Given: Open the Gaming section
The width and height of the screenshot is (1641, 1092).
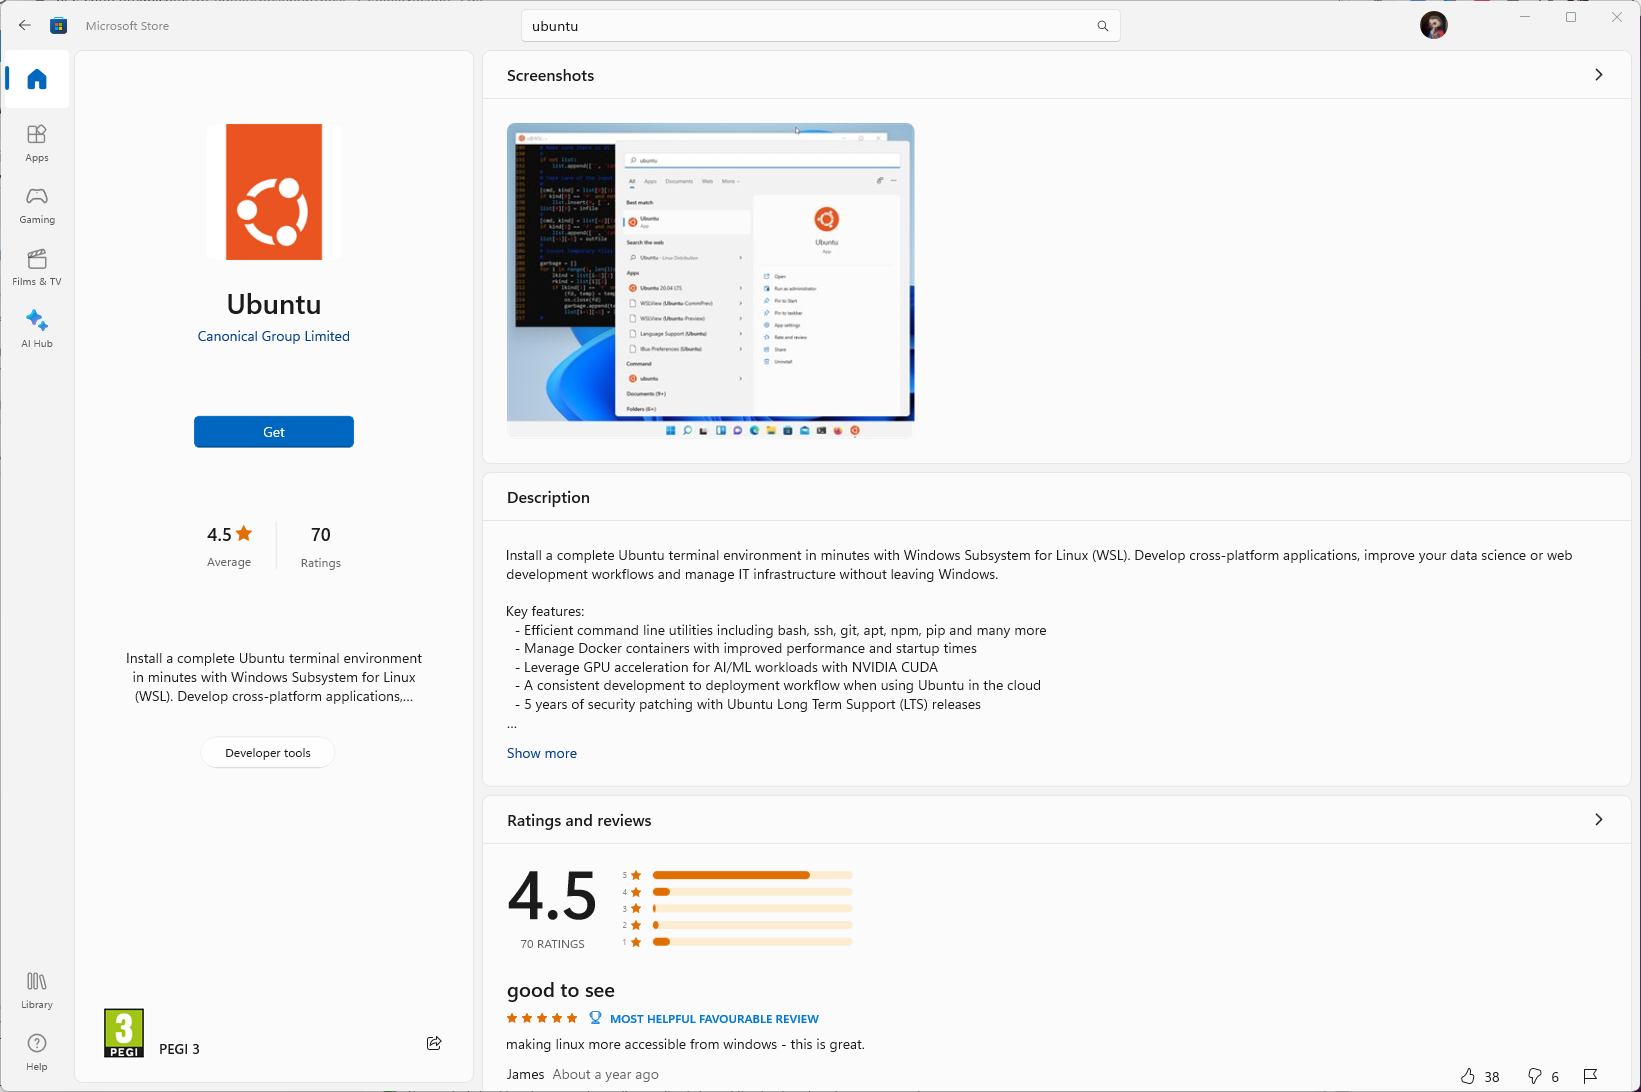Looking at the screenshot, I should tap(37, 205).
